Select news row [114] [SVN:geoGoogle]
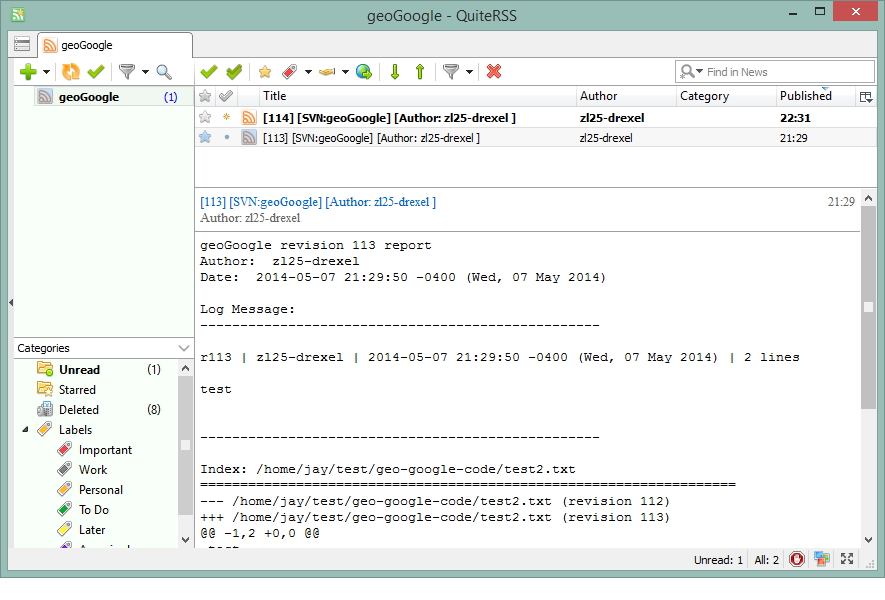 point(535,117)
